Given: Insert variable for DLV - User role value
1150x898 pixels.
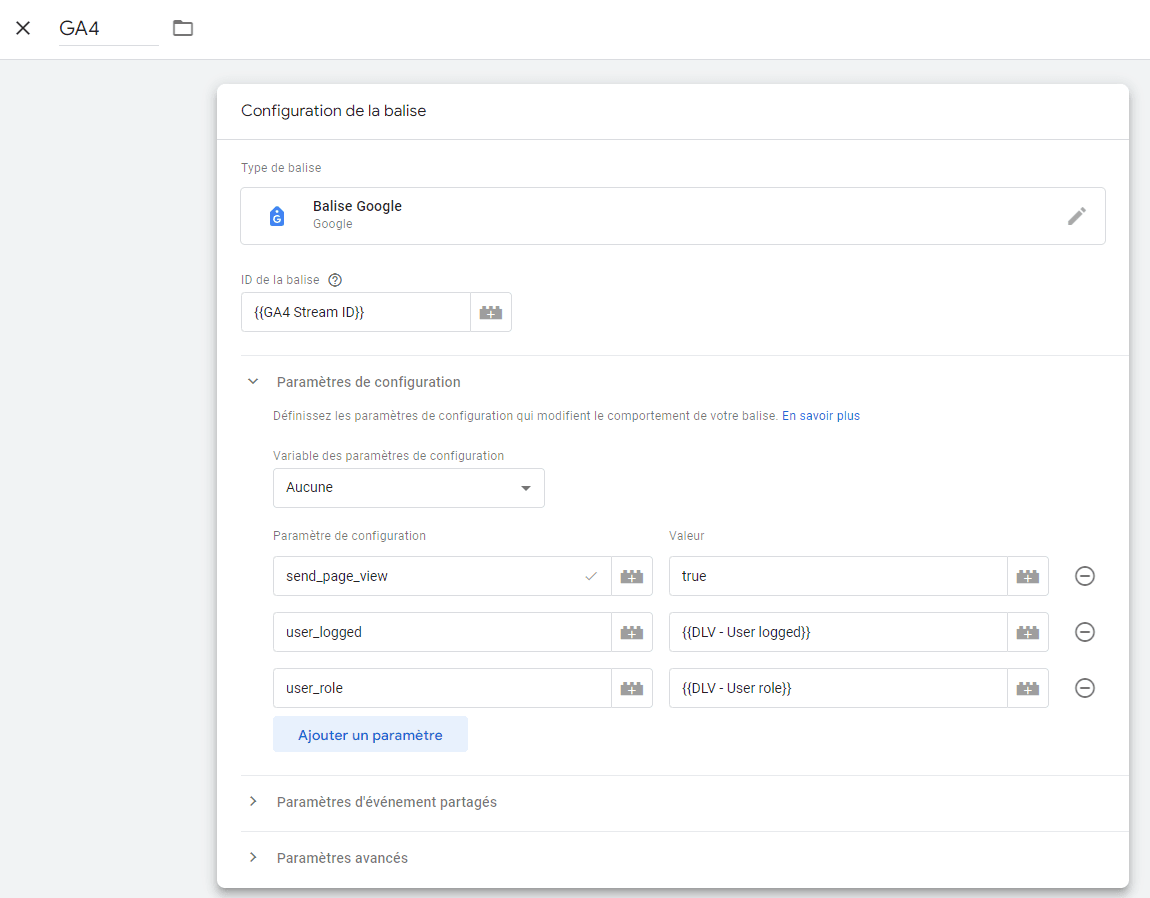Looking at the screenshot, I should [x=1028, y=688].
